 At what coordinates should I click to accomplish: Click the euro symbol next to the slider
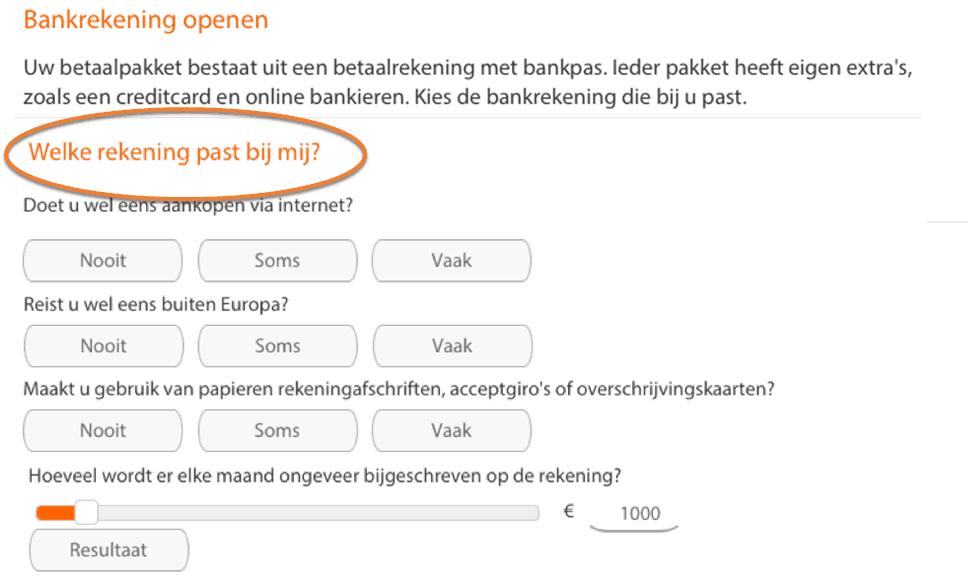coord(569,512)
